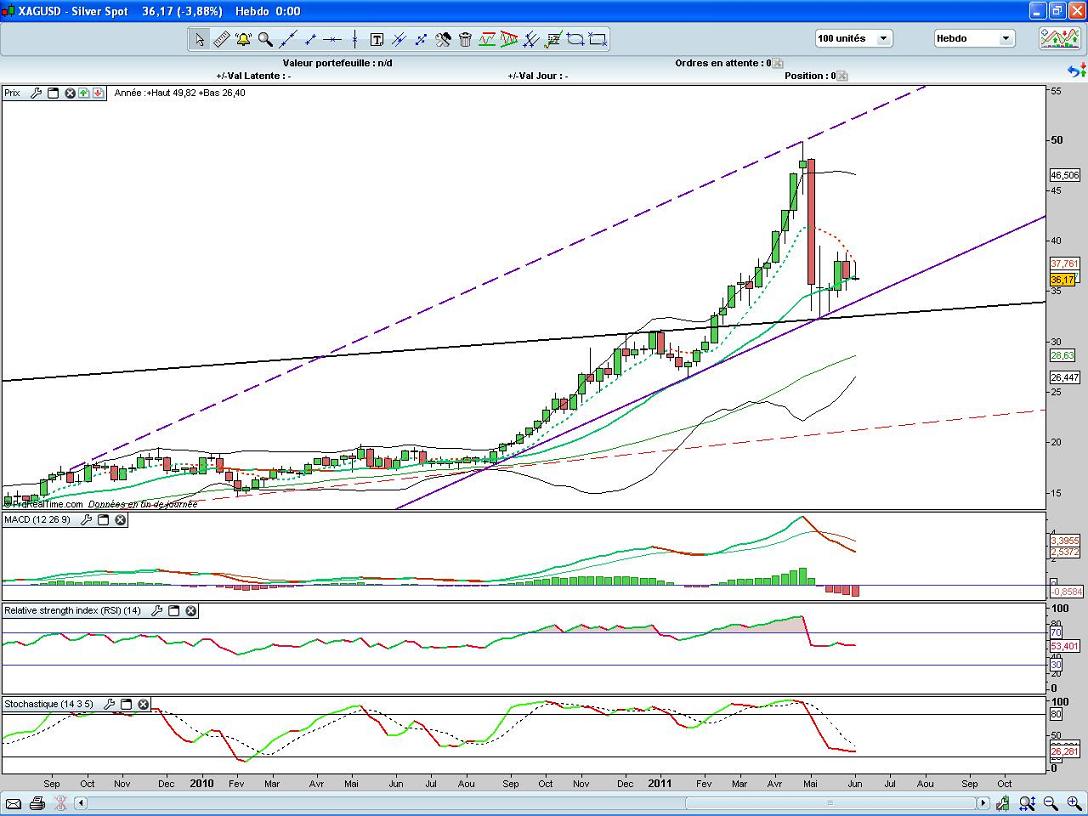
Task: Activate the magnifier zoom tool in toolbar
Action: coord(265,40)
